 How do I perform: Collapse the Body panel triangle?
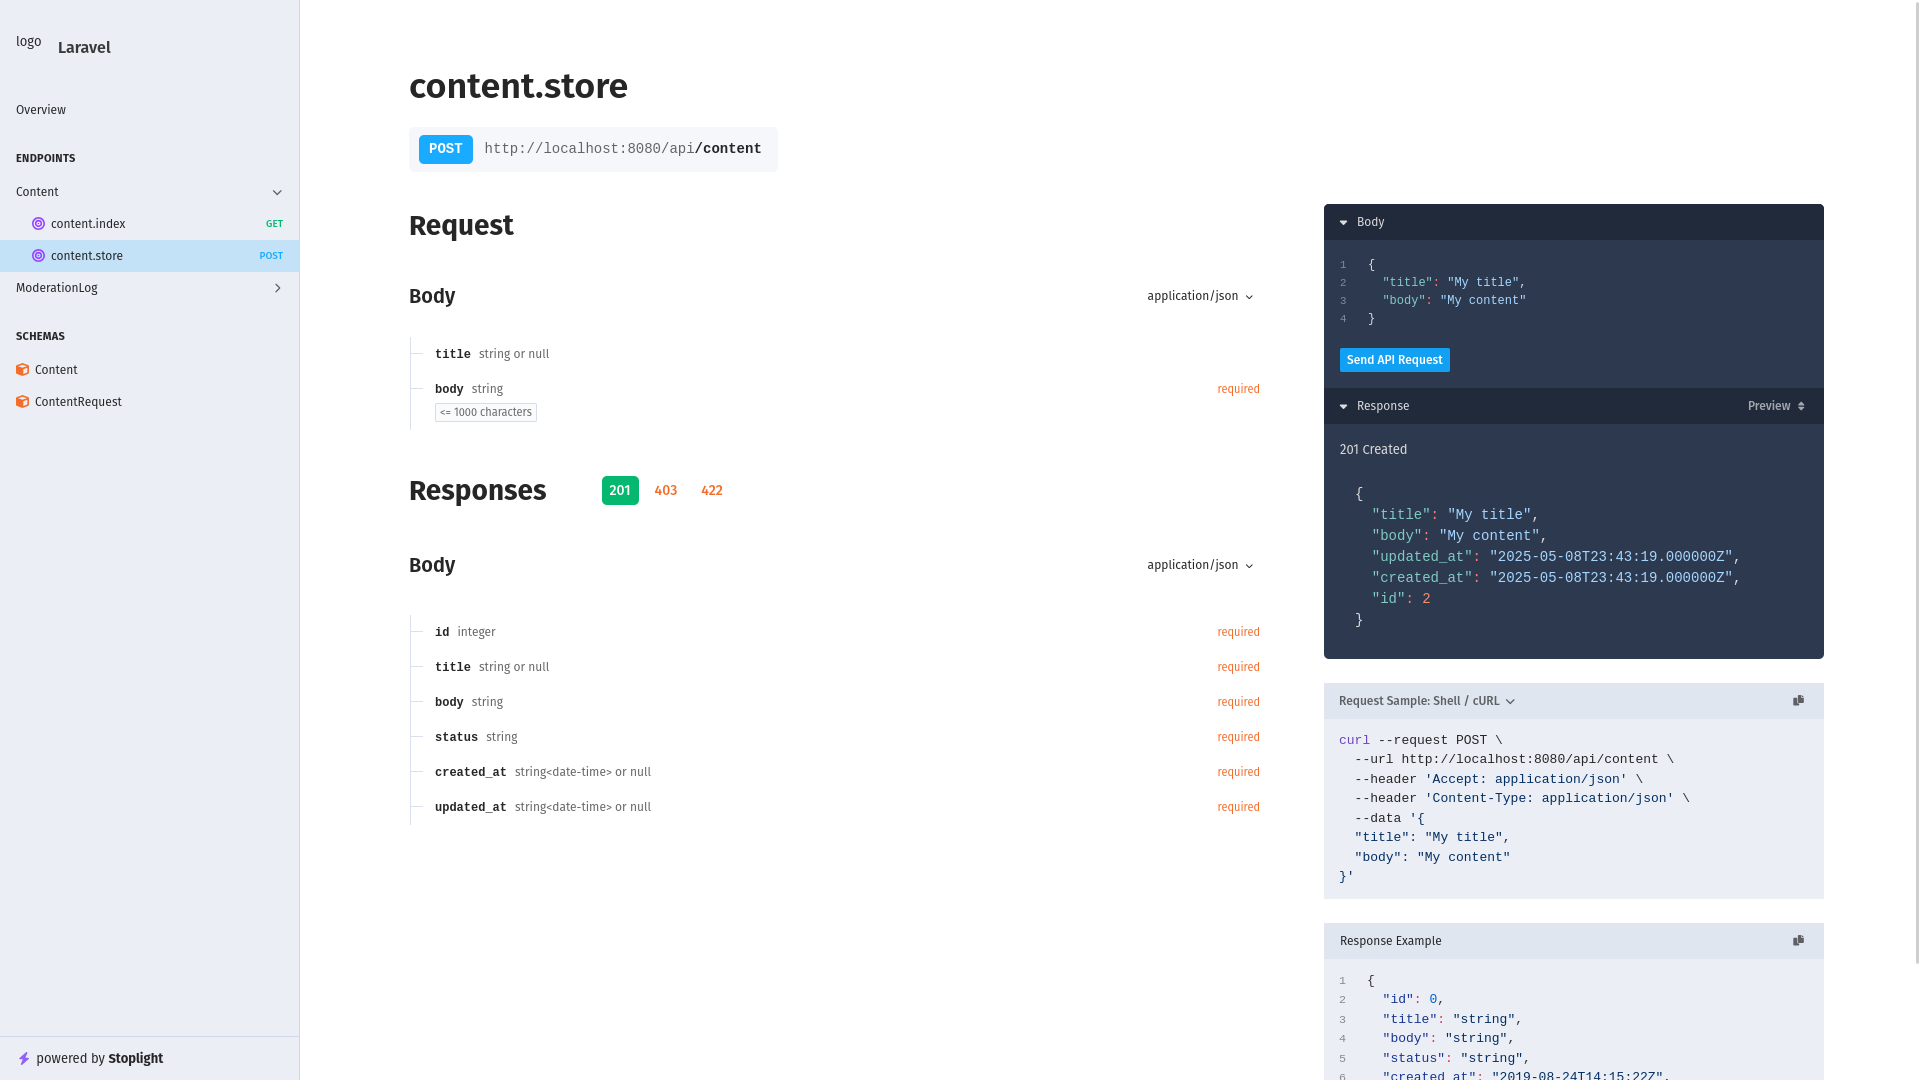coord(1344,223)
